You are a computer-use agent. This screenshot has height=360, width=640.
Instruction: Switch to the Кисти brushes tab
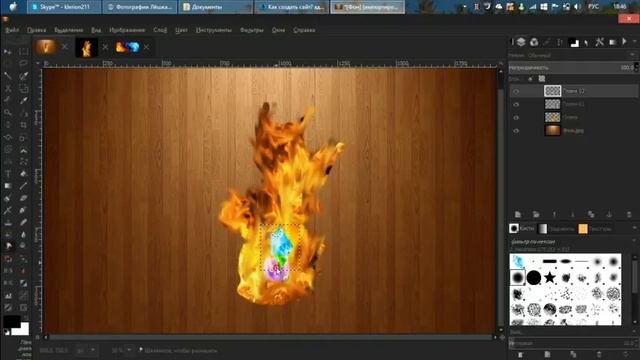521,228
